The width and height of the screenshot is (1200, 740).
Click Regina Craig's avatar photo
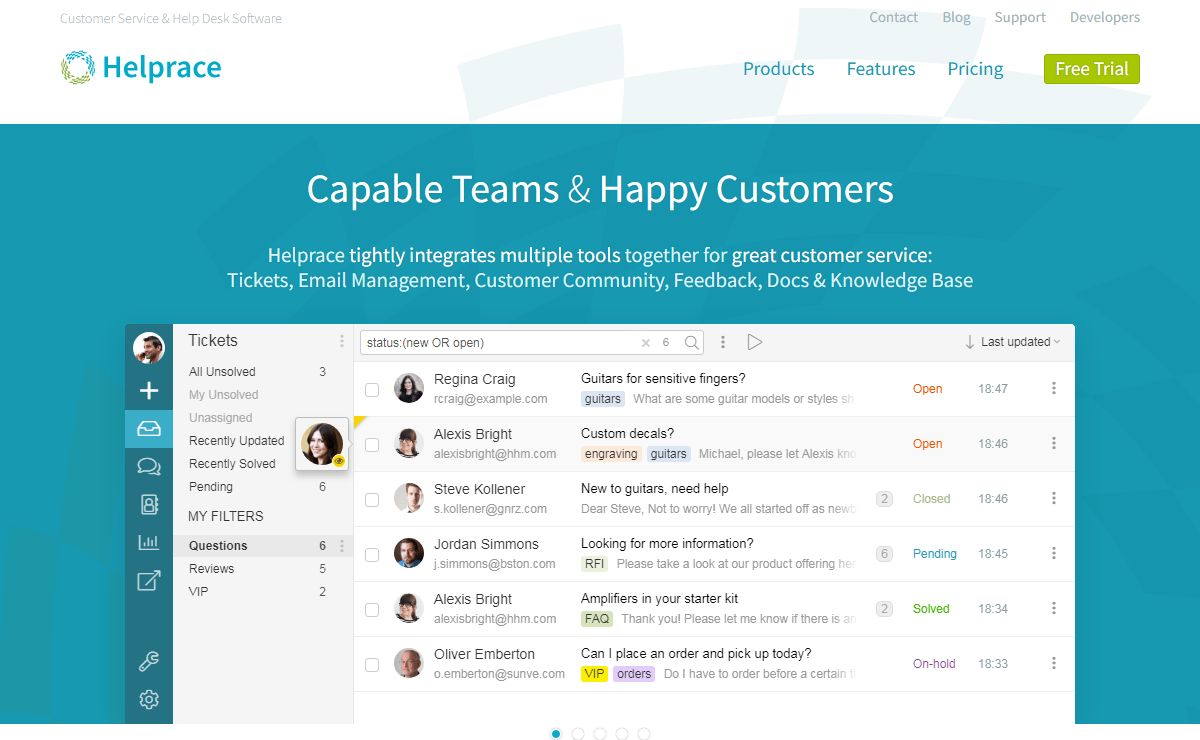[408, 388]
